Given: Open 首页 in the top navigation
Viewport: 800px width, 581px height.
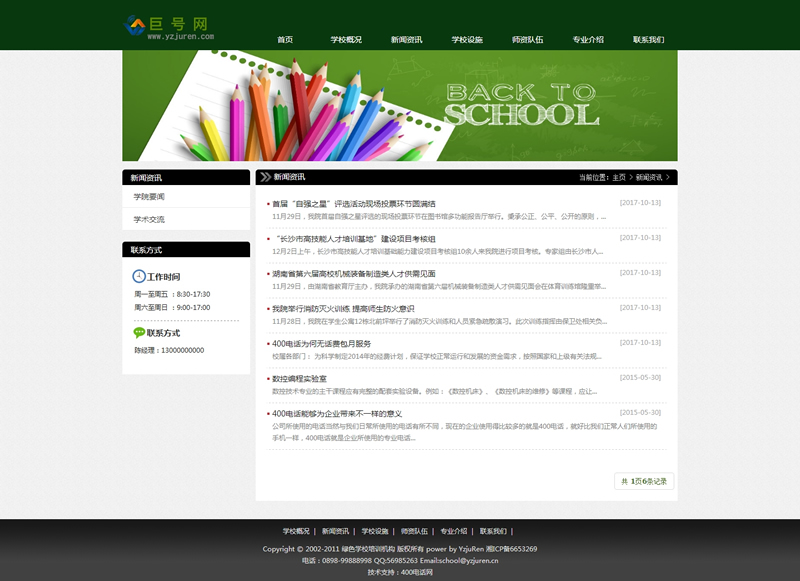Looking at the screenshot, I should 285,40.
